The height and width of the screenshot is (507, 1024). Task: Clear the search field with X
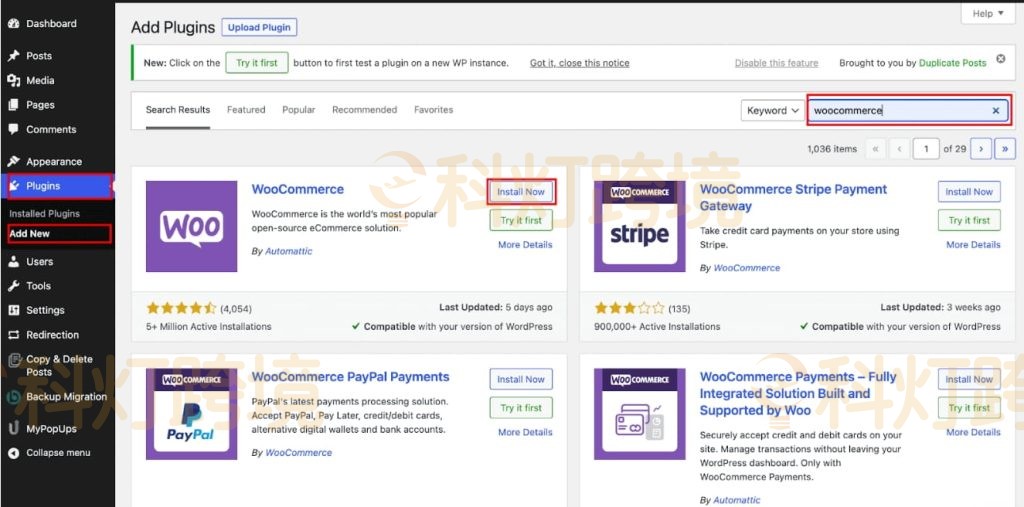coord(996,110)
